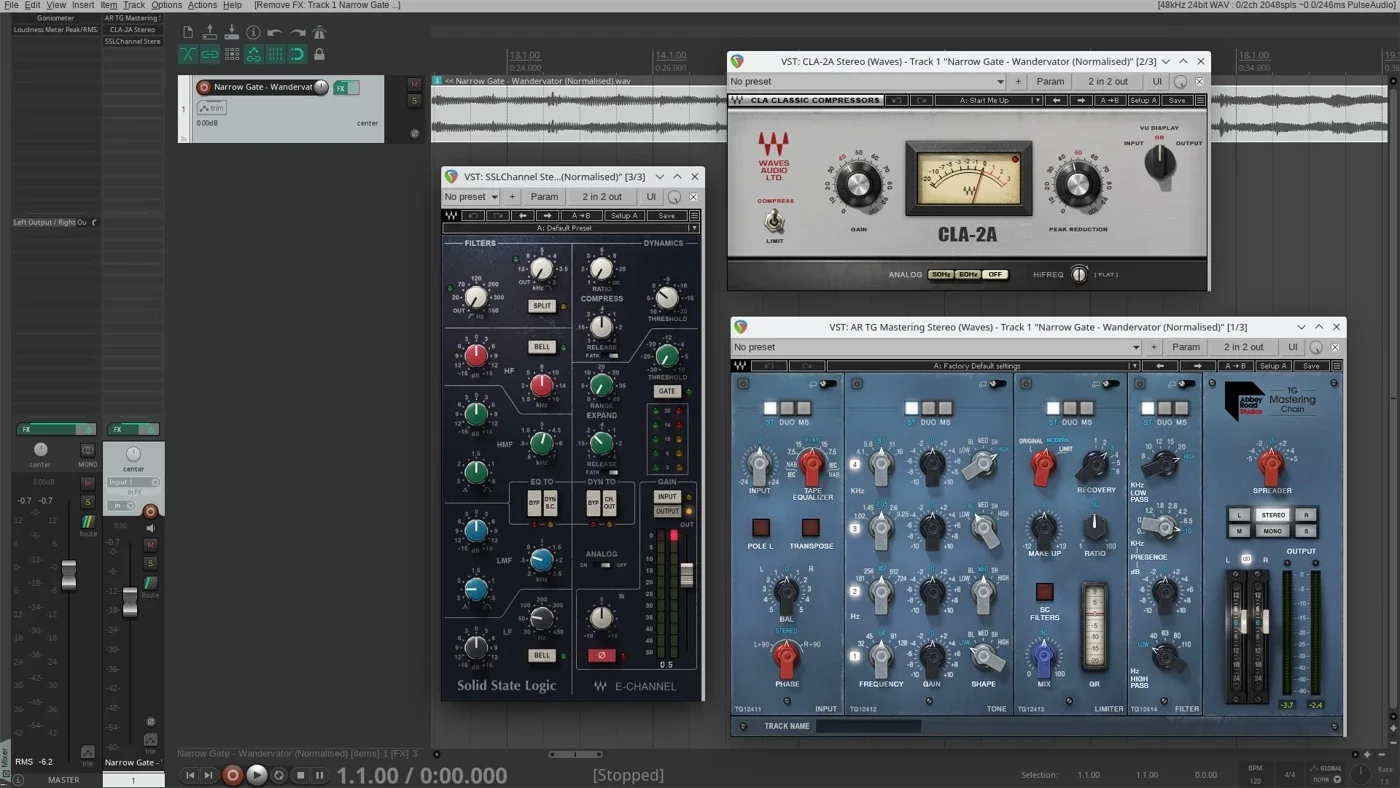Screen dimensions: 1400x788
Task: Toggle the locking padlock icon
Action: point(320,54)
